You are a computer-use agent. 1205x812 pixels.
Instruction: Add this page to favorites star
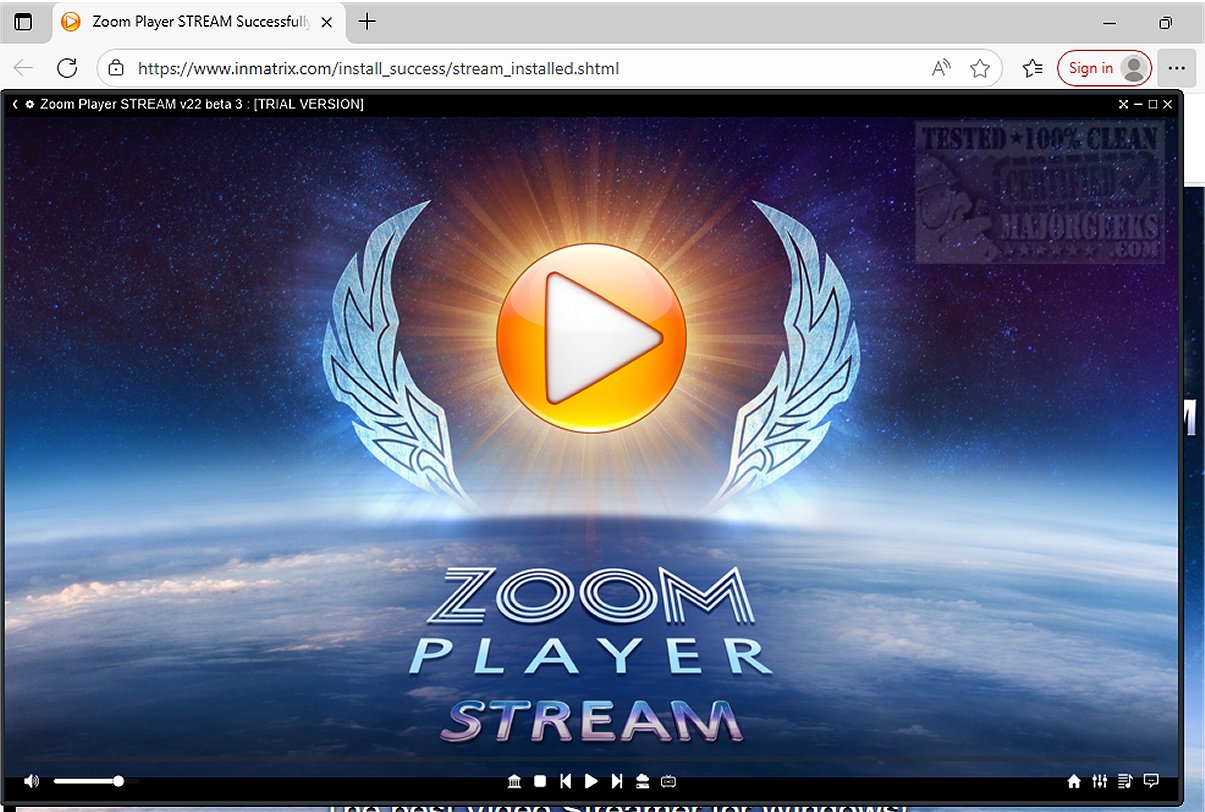tap(980, 68)
